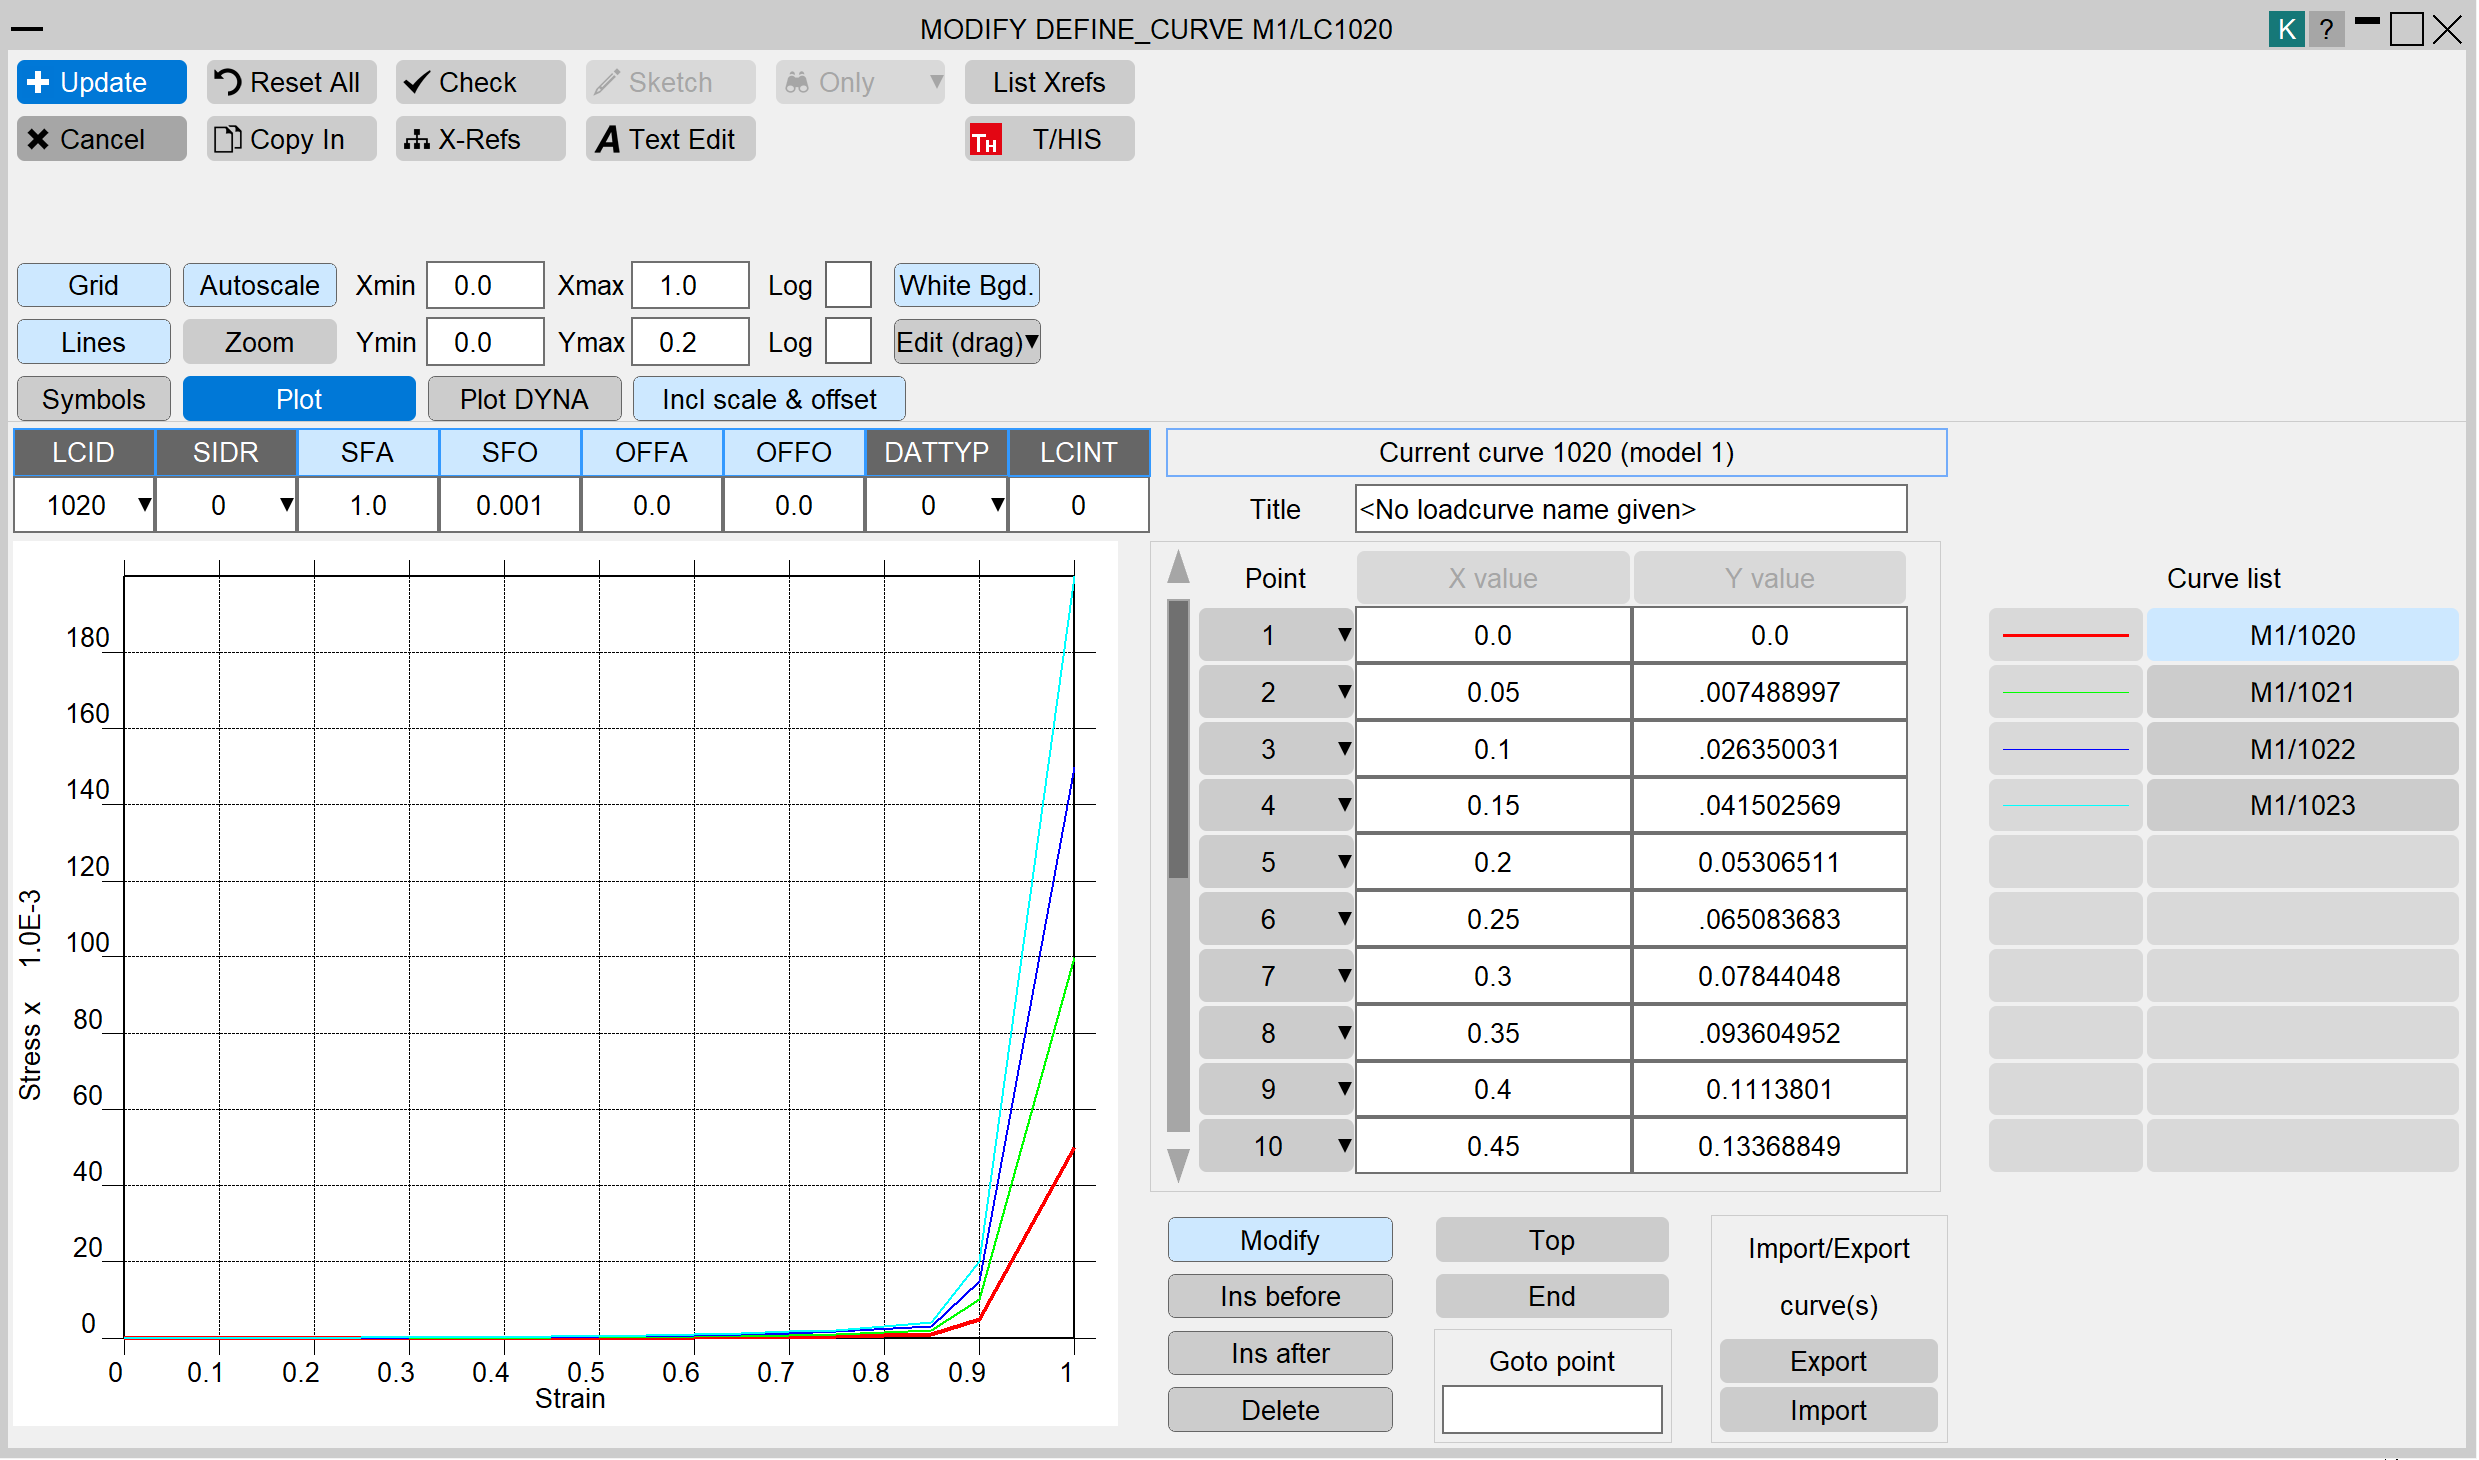2479x1460 pixels.
Task: Click the Ins before button
Action: 1280,1296
